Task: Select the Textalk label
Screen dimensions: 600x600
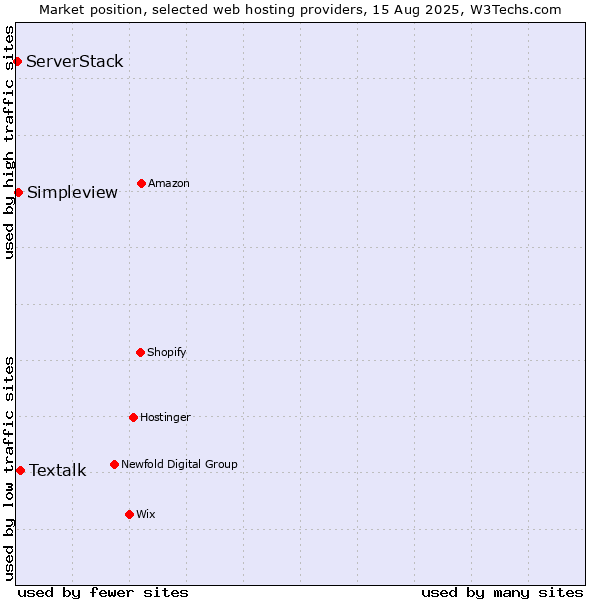Action: (x=58, y=470)
